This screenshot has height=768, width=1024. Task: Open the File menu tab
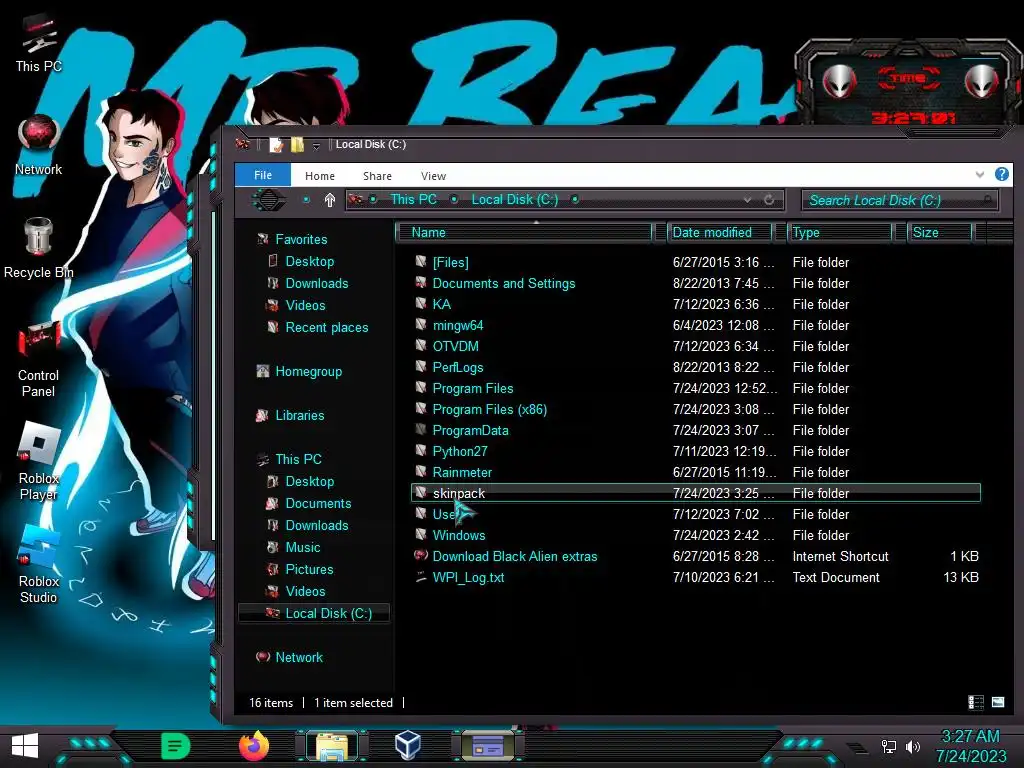pos(263,175)
